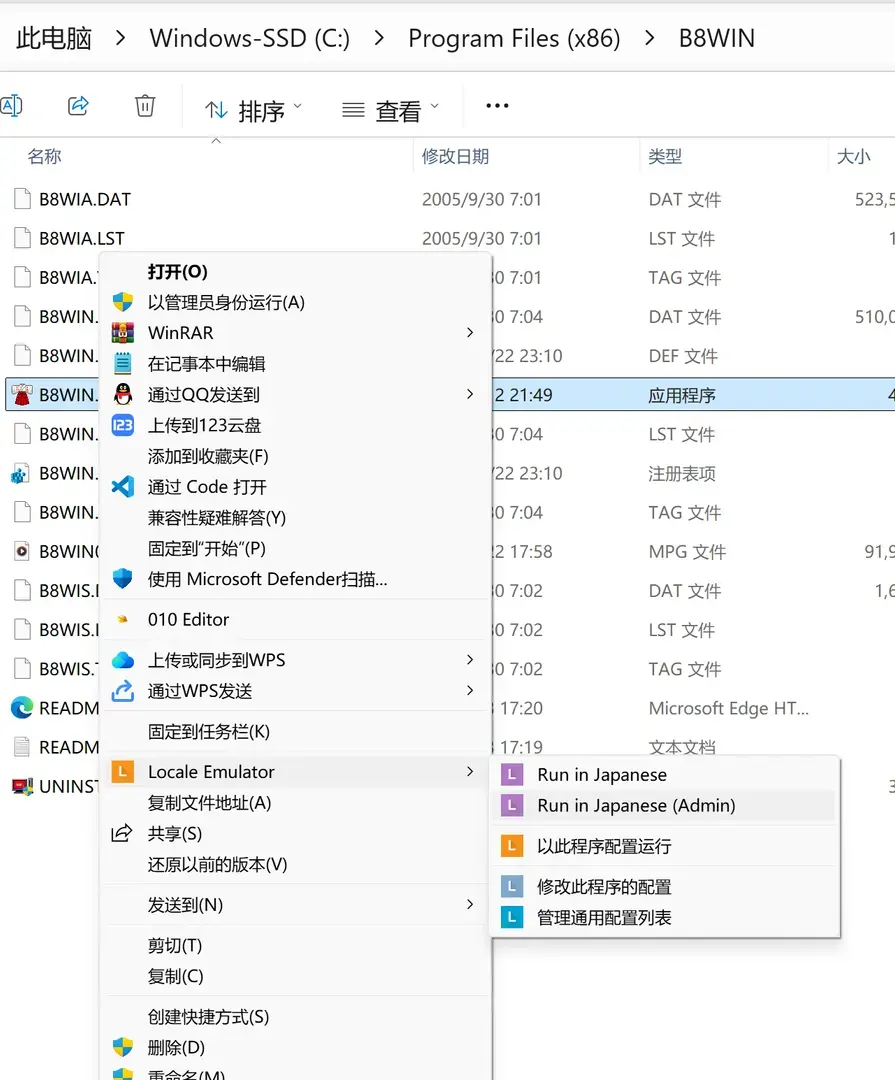Expand the chevron after 此电脑 in the path
The image size is (895, 1080).
[121, 39]
